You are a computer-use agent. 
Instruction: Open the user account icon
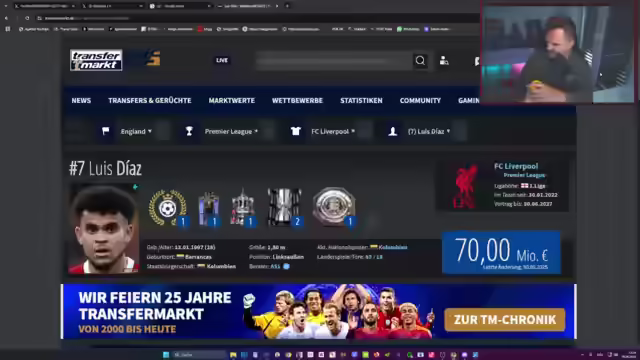pyautogui.click(x=444, y=61)
